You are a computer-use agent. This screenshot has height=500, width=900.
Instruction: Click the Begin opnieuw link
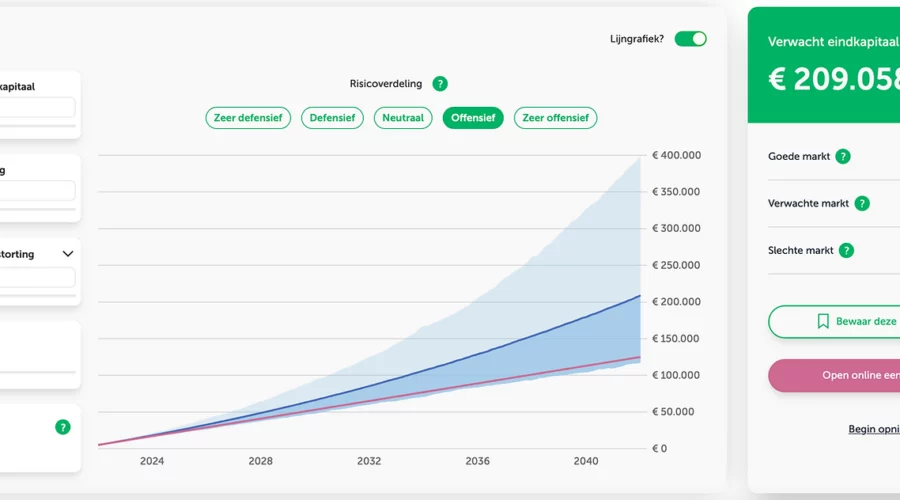(873, 429)
